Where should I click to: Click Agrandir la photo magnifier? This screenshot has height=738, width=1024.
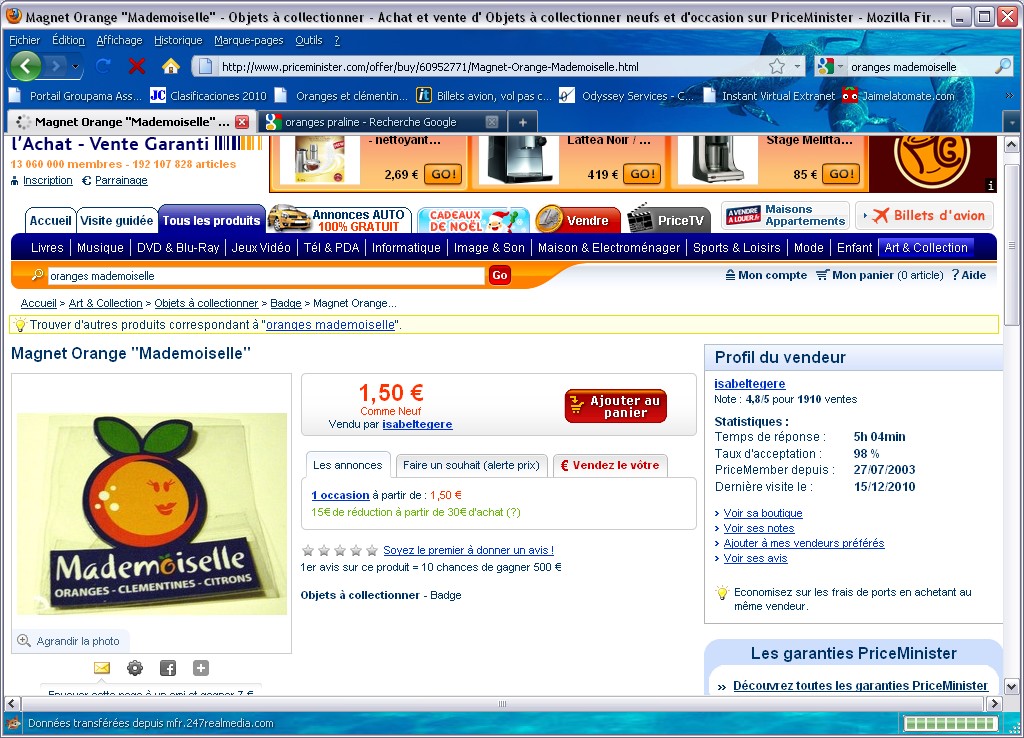click(x=69, y=641)
